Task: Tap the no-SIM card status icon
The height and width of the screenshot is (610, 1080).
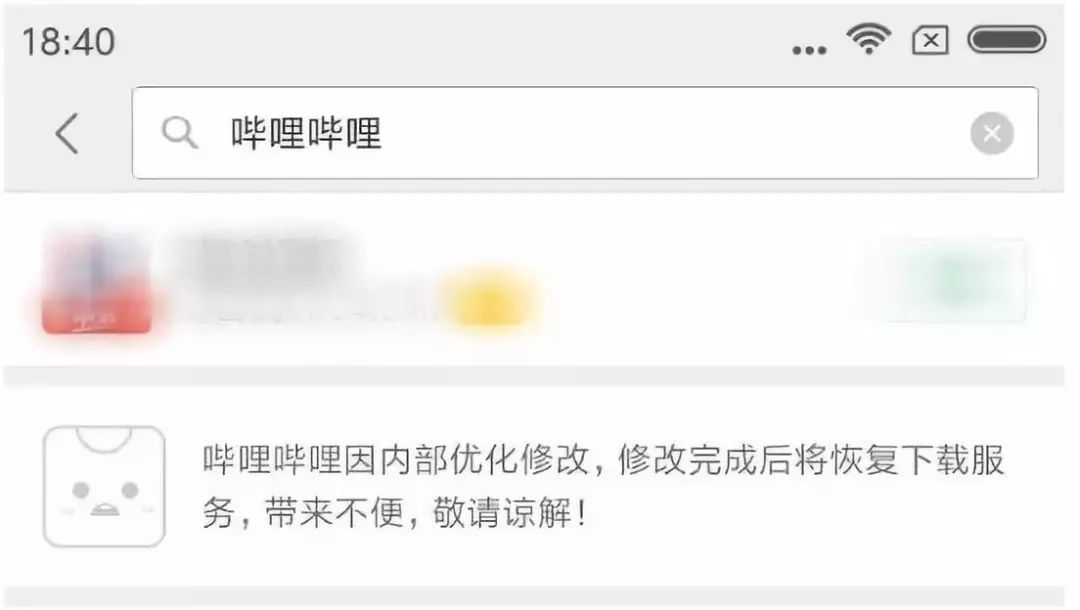Action: pyautogui.click(x=931, y=40)
